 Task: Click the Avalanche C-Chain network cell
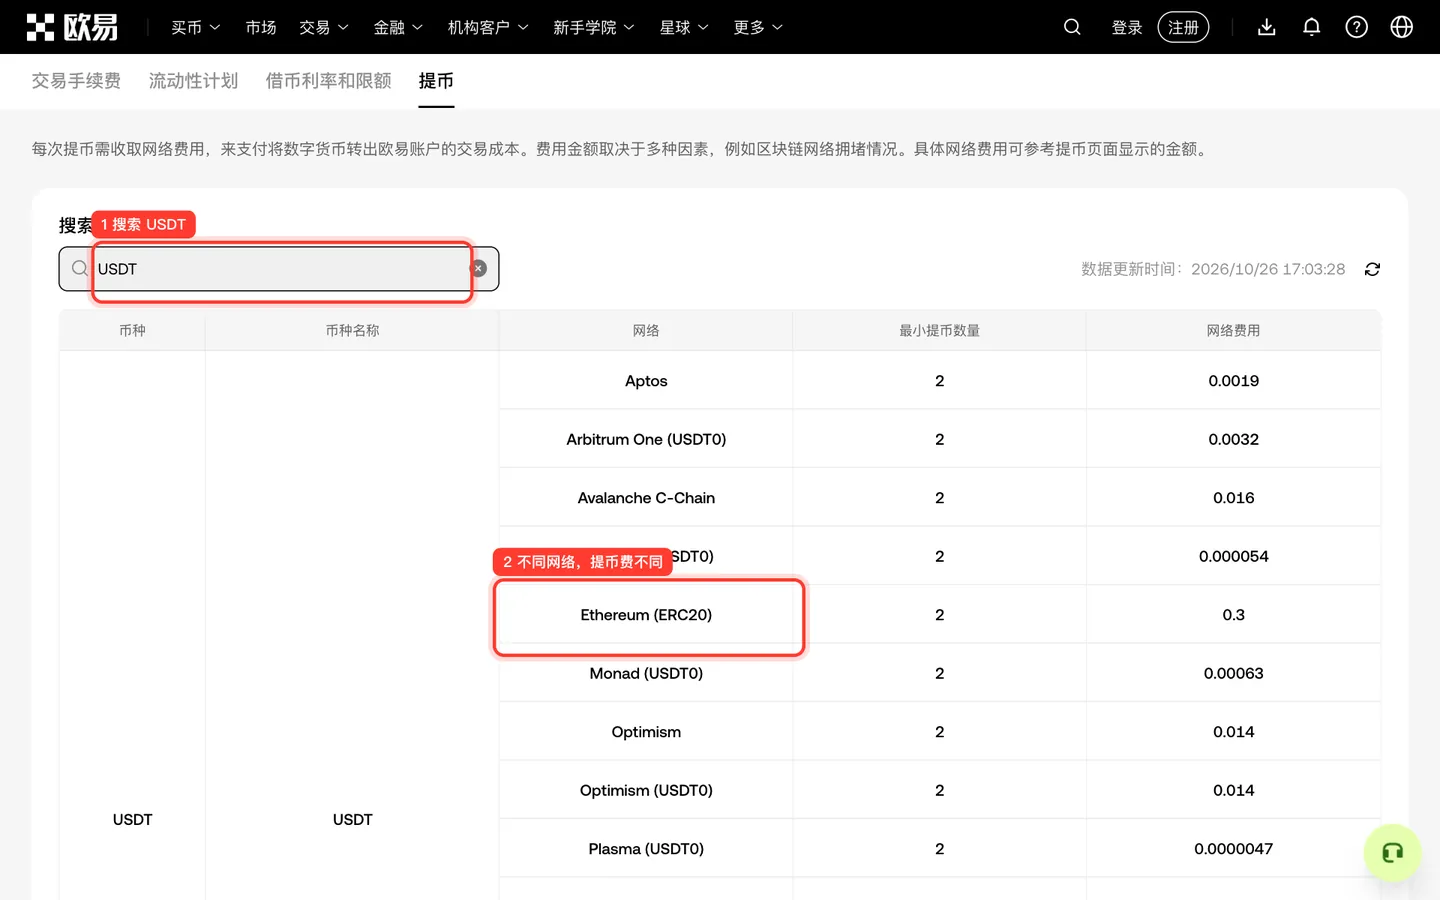(646, 498)
